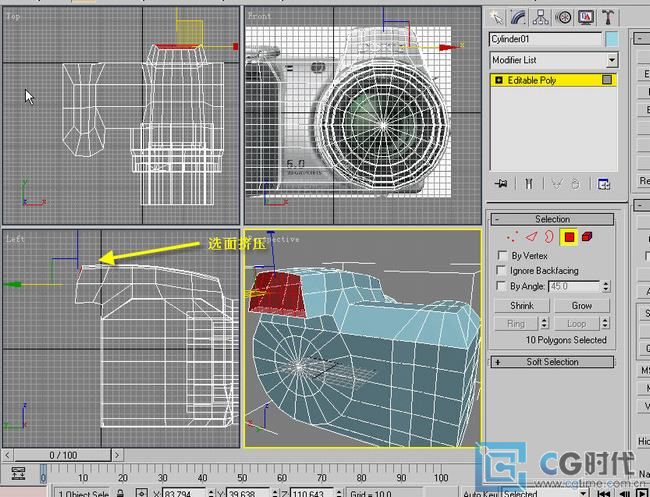650x497 pixels.
Task: Select Vertex sub-object level
Action: [x=512, y=237]
